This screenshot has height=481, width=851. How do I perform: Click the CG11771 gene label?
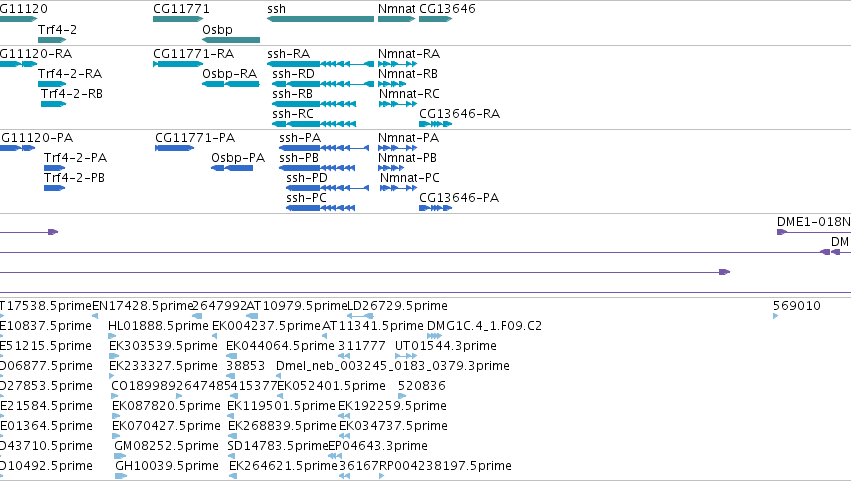[x=181, y=9]
